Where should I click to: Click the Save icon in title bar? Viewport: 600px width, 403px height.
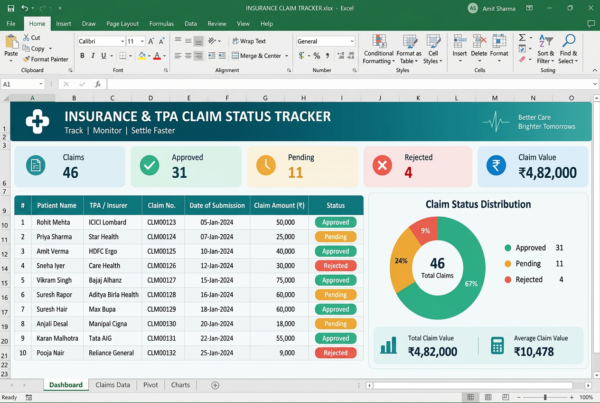pos(11,8)
